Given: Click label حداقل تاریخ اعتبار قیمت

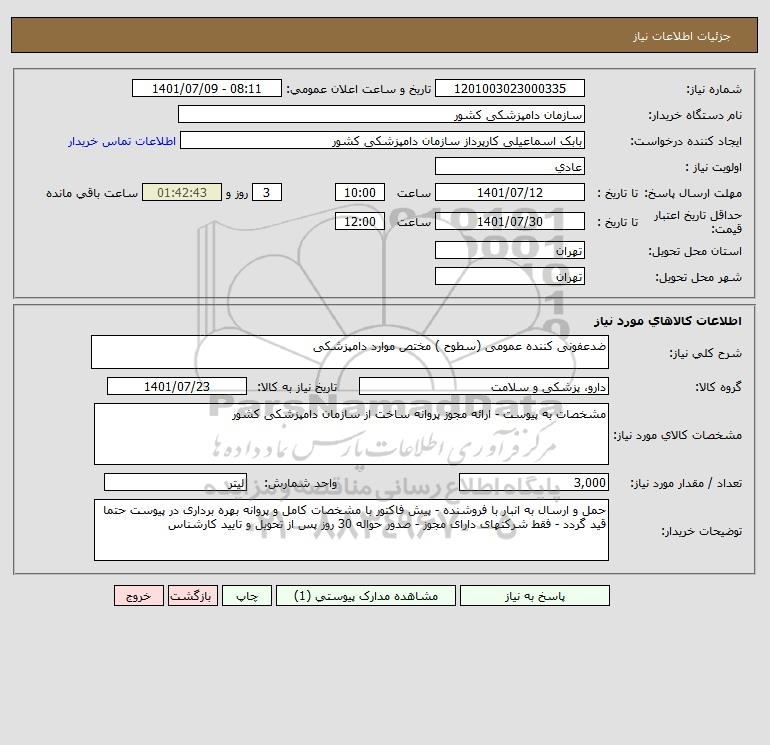Looking at the screenshot, I should coord(697,222).
